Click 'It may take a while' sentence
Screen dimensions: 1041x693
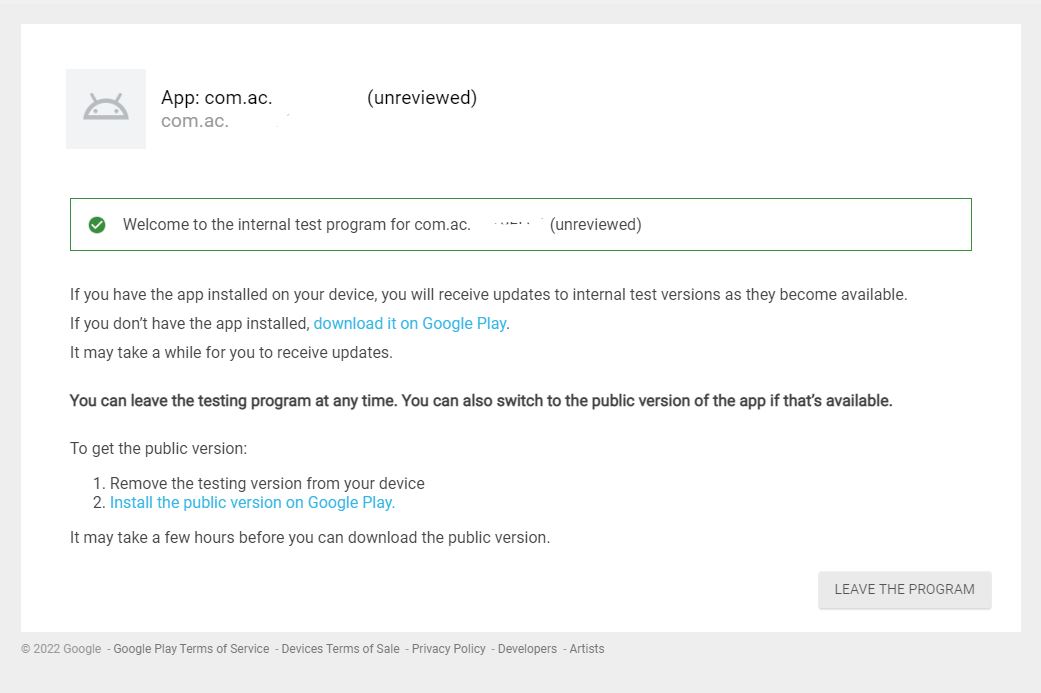[x=231, y=352]
